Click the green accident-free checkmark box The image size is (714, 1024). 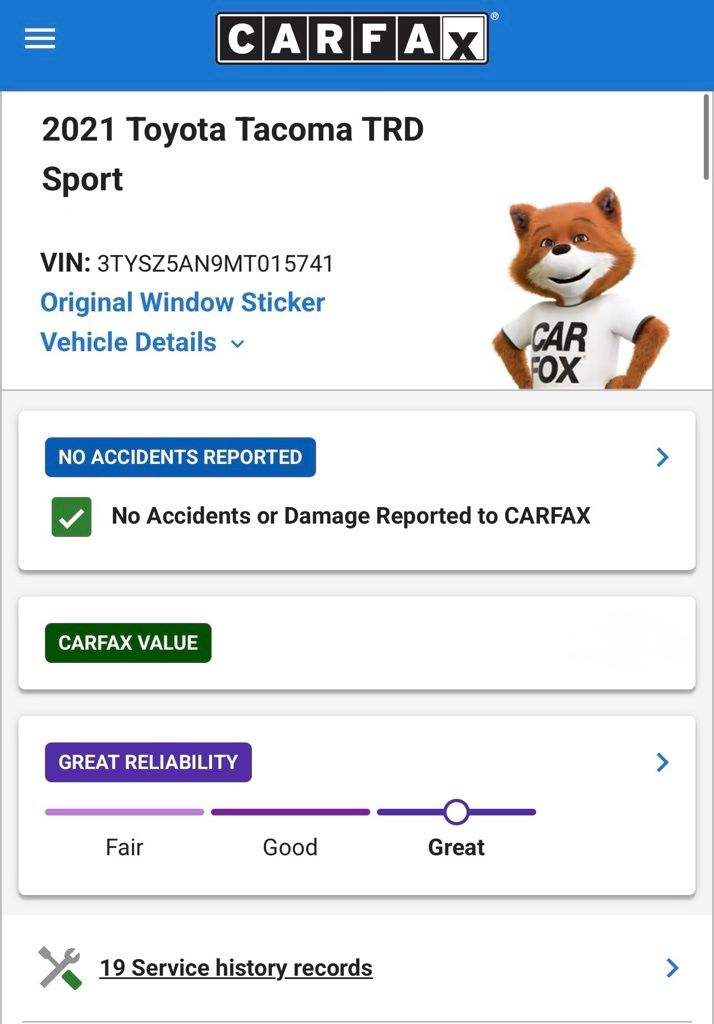coord(71,517)
